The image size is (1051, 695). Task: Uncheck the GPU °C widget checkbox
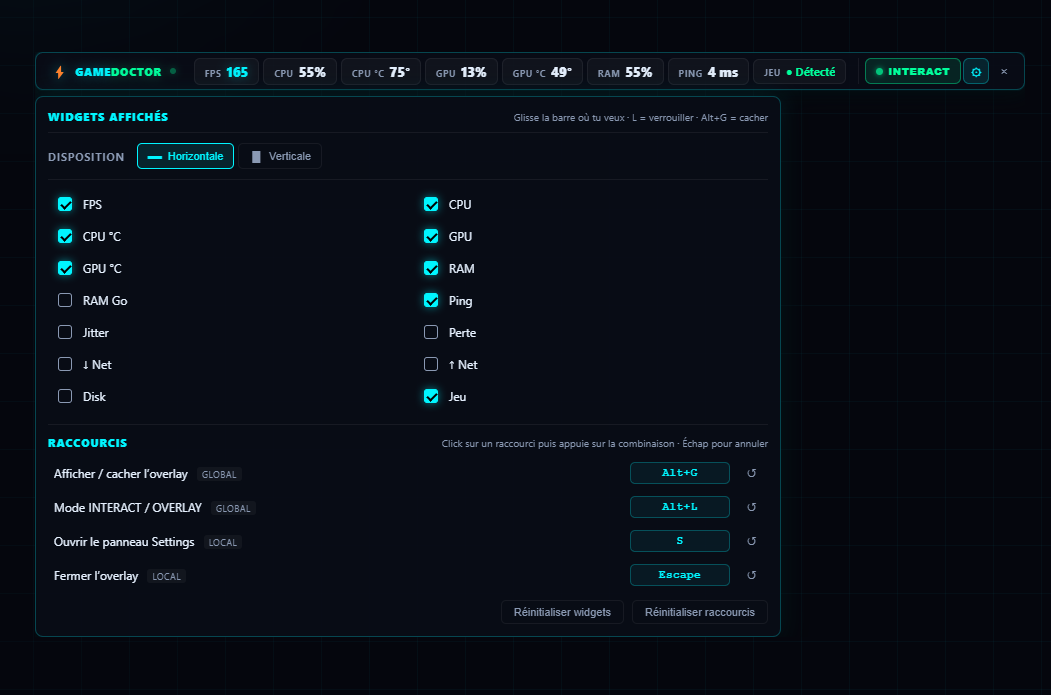65,269
